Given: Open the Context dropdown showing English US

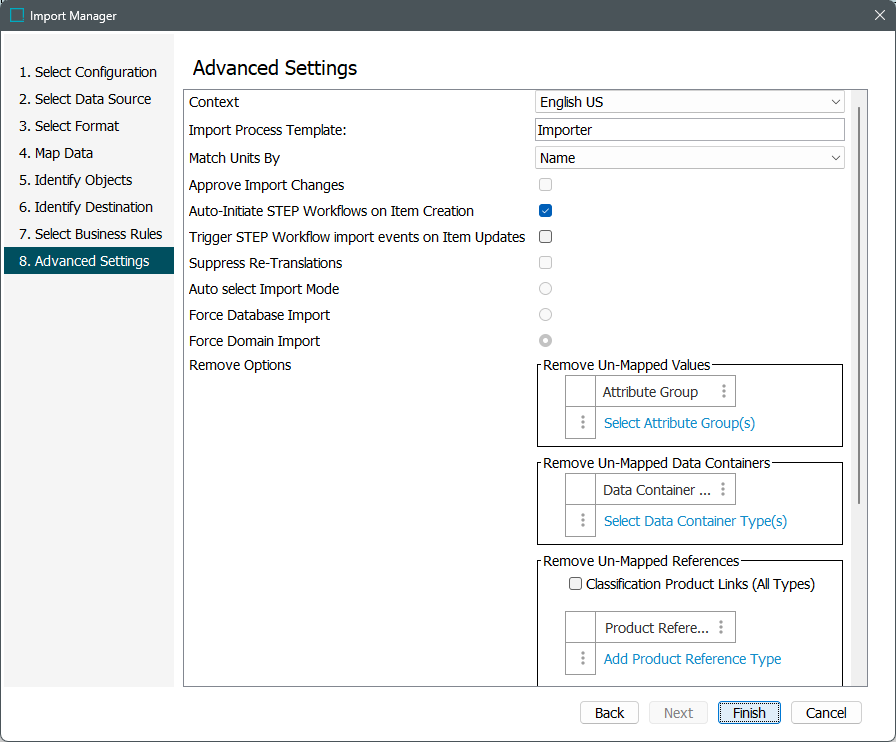Looking at the screenshot, I should 690,102.
